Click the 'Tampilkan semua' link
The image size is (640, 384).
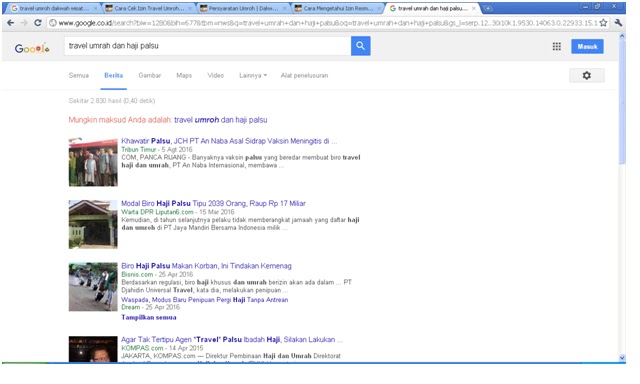149,317
